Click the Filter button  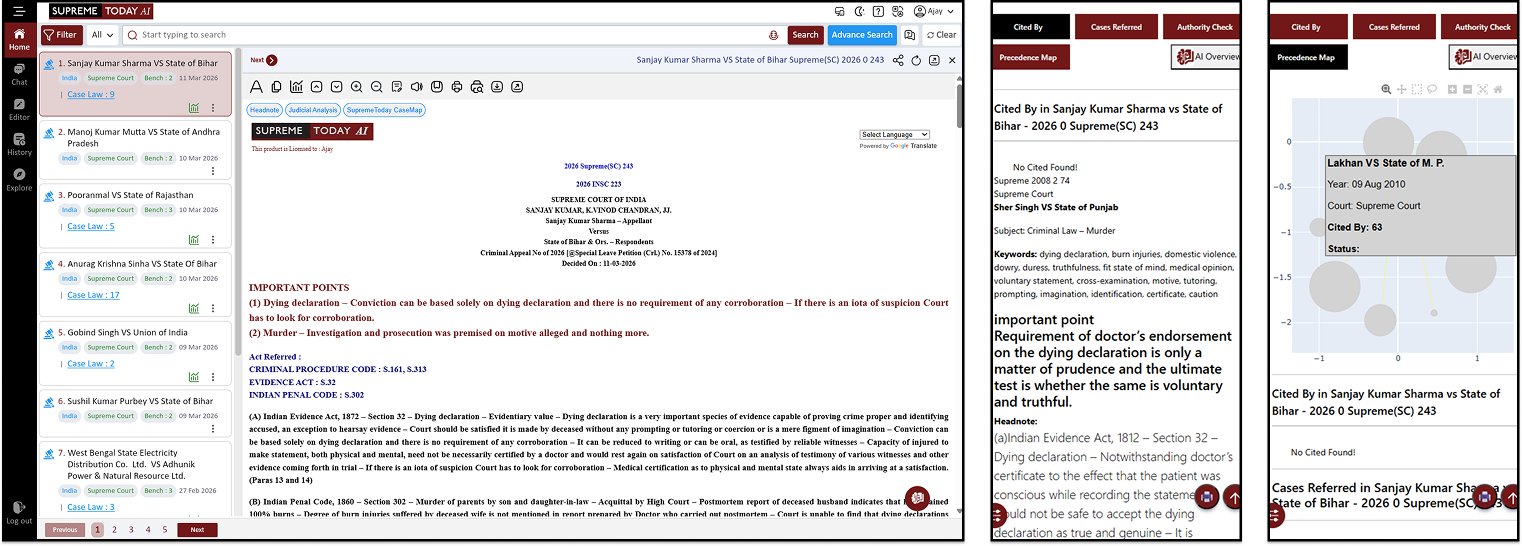click(61, 35)
